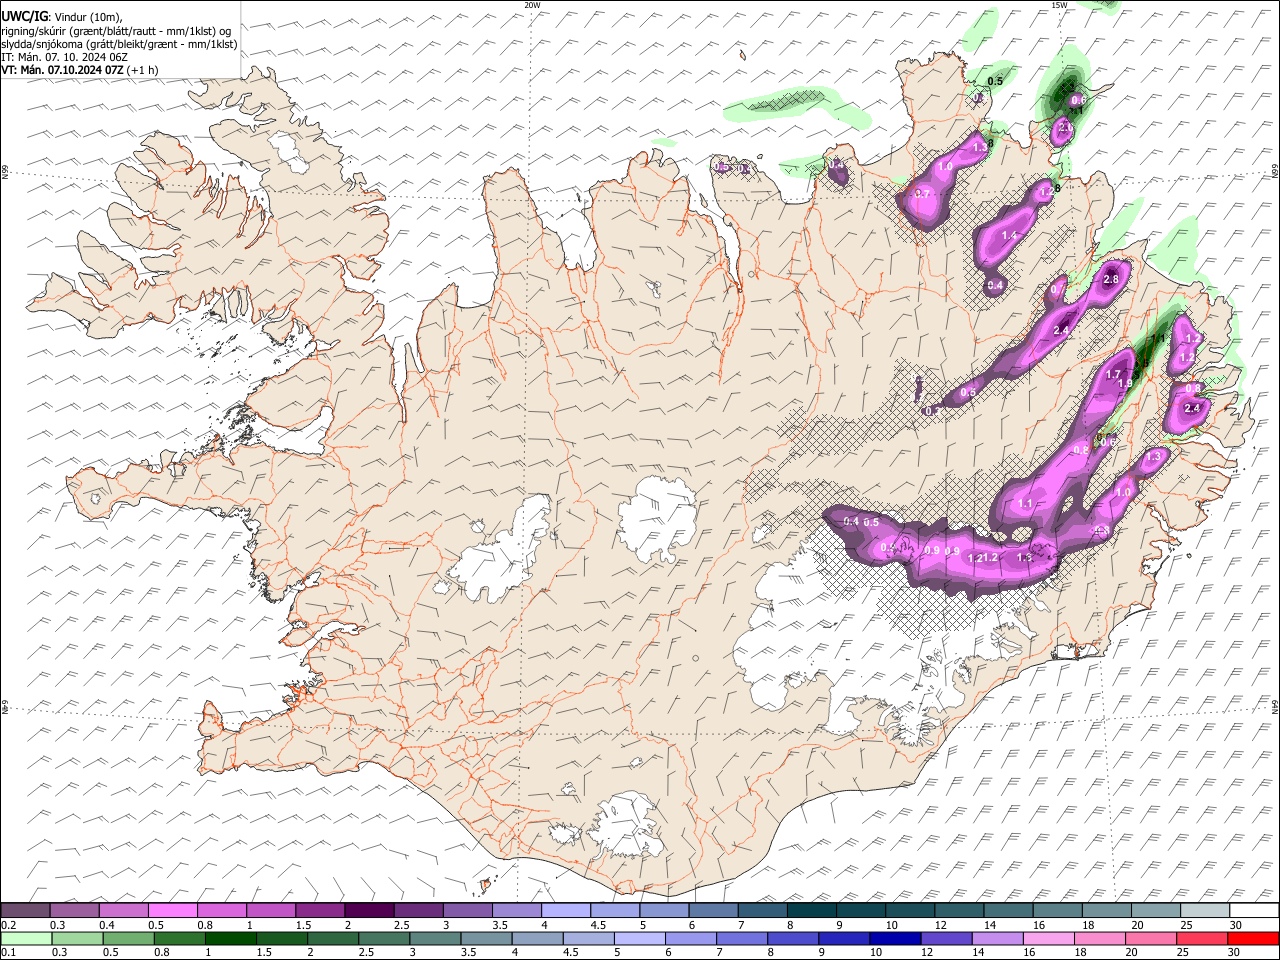The width and height of the screenshot is (1280, 960).
Task: Click the '15W' longitude label at the top
Action: [x=1059, y=5]
